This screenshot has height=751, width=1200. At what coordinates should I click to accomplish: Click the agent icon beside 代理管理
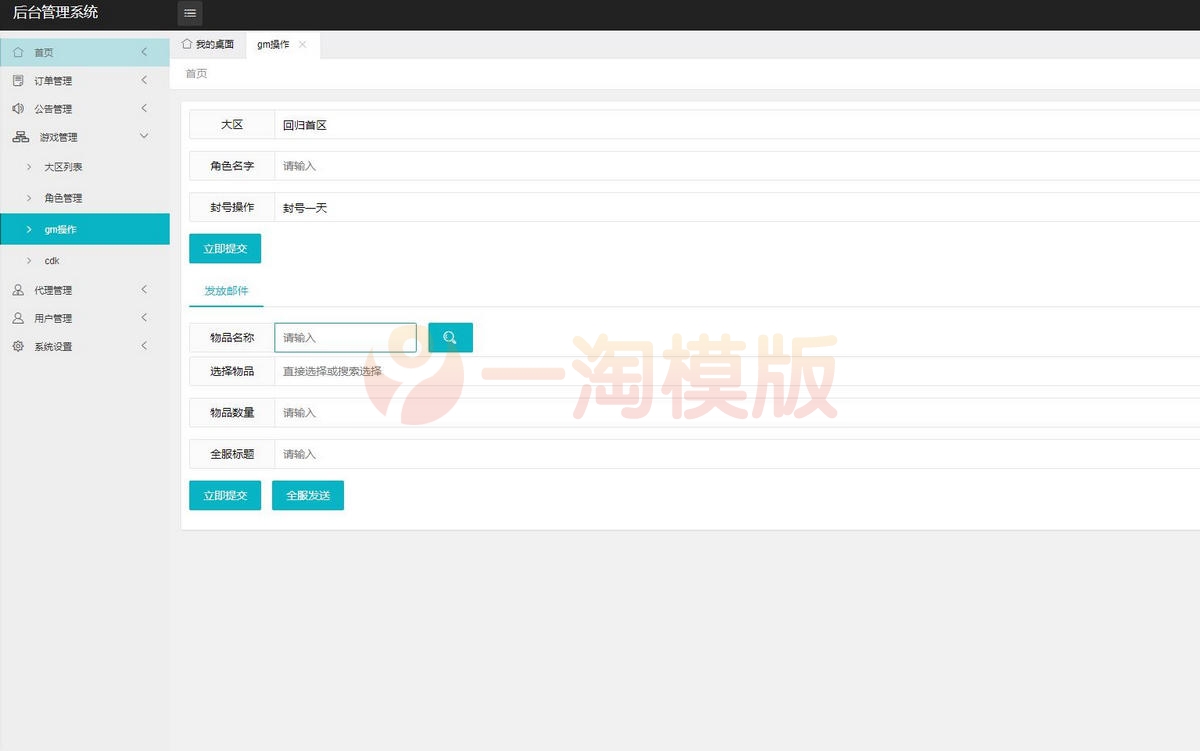(x=18, y=290)
